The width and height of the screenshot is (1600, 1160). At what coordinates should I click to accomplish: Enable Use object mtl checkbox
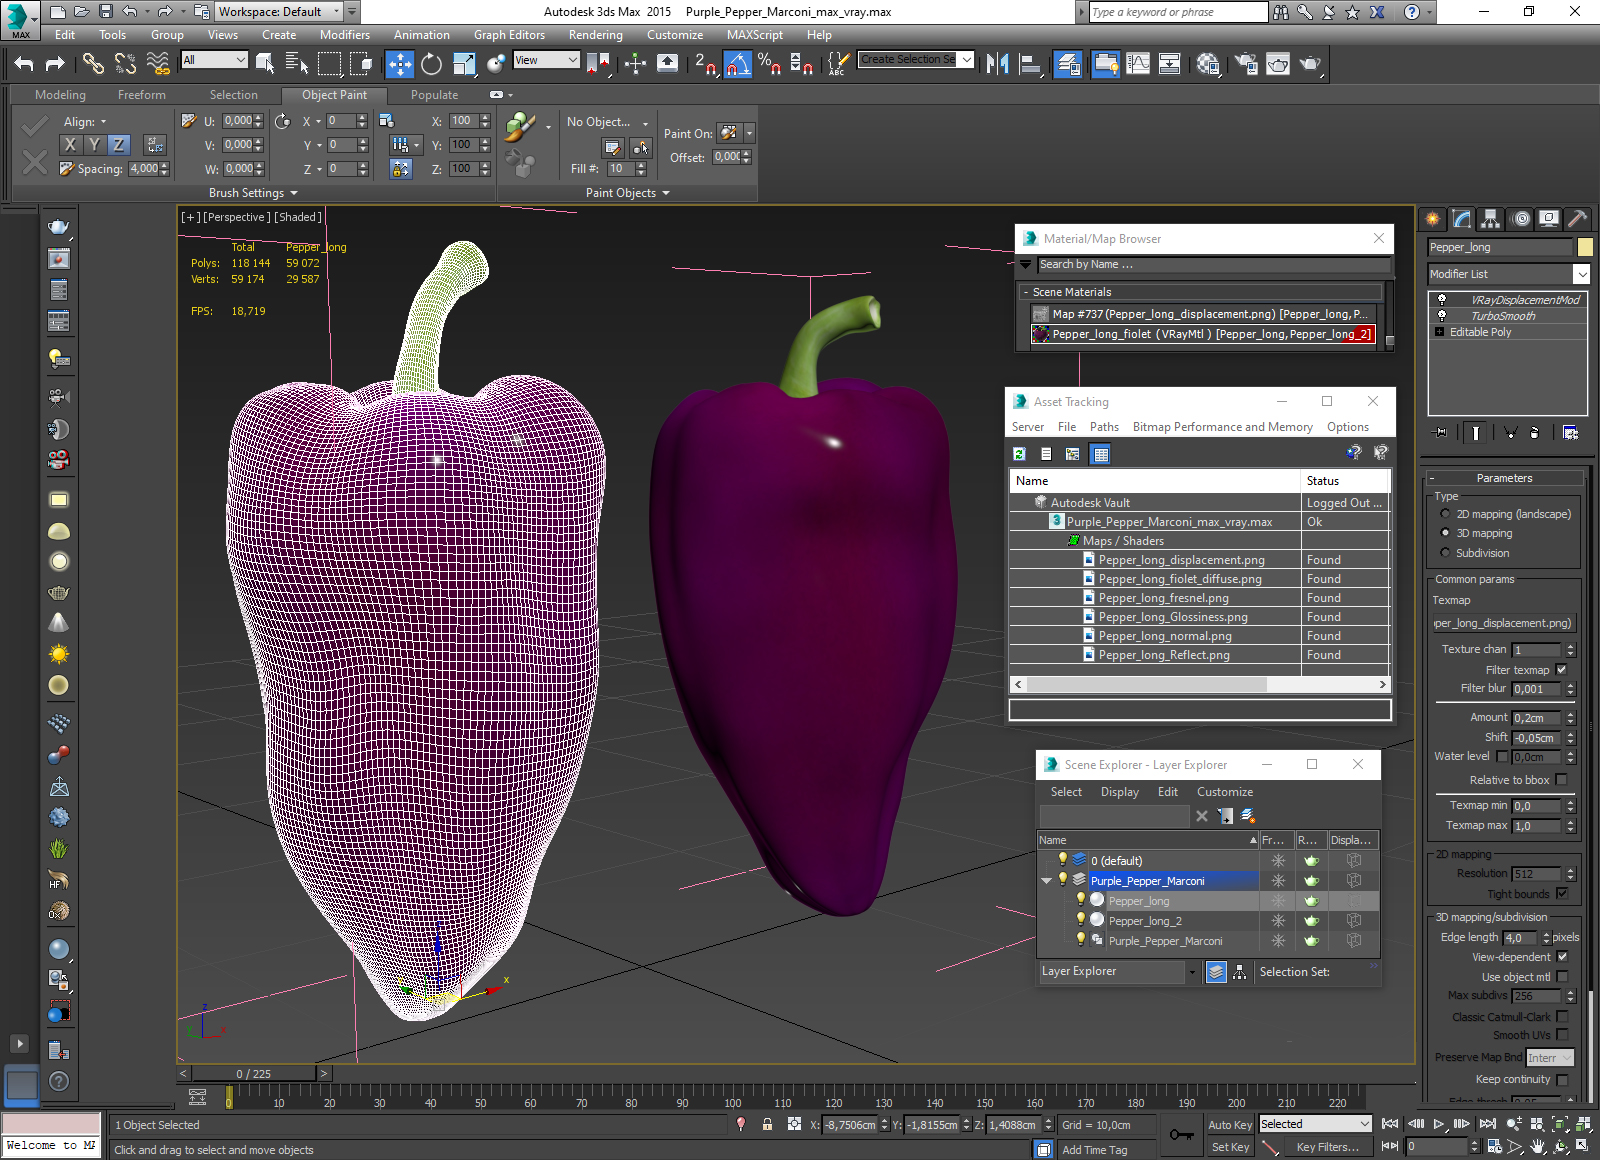(1562, 977)
